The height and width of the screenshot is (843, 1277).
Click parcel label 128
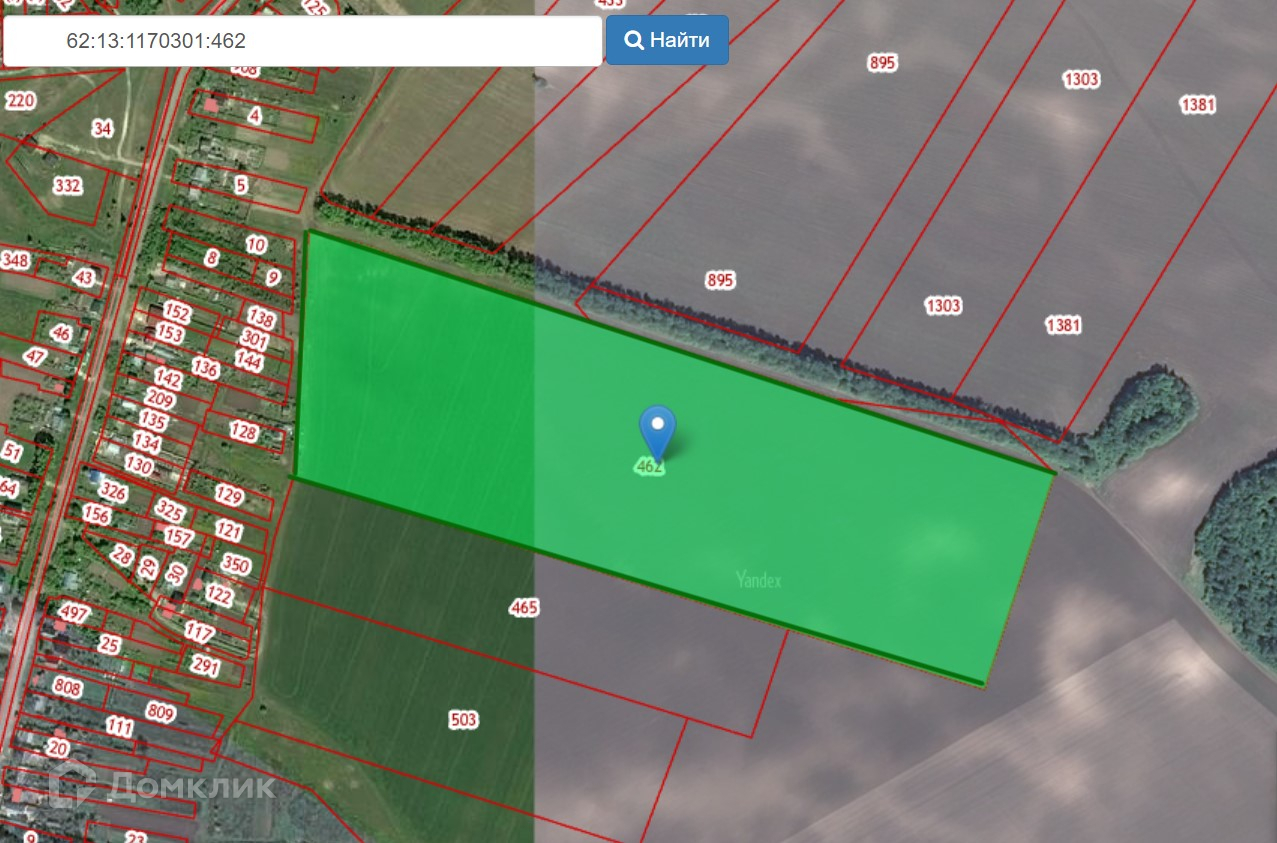pos(244,431)
